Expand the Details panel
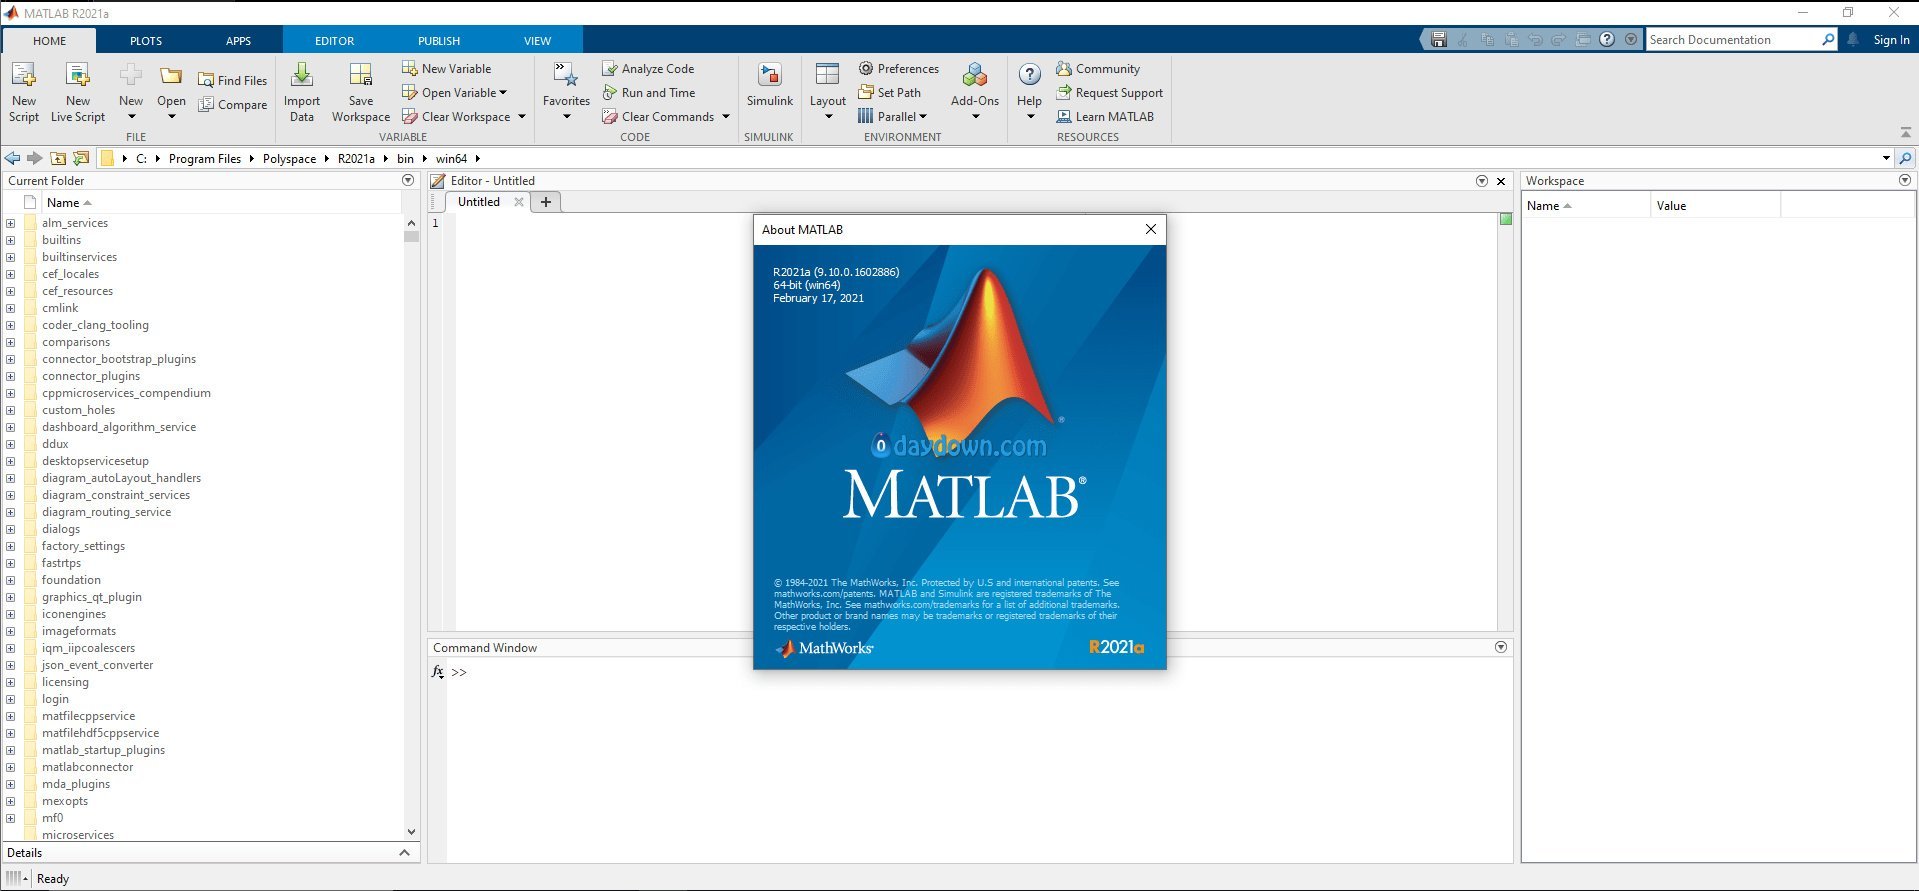Viewport: 1919px width, 891px height. [404, 853]
